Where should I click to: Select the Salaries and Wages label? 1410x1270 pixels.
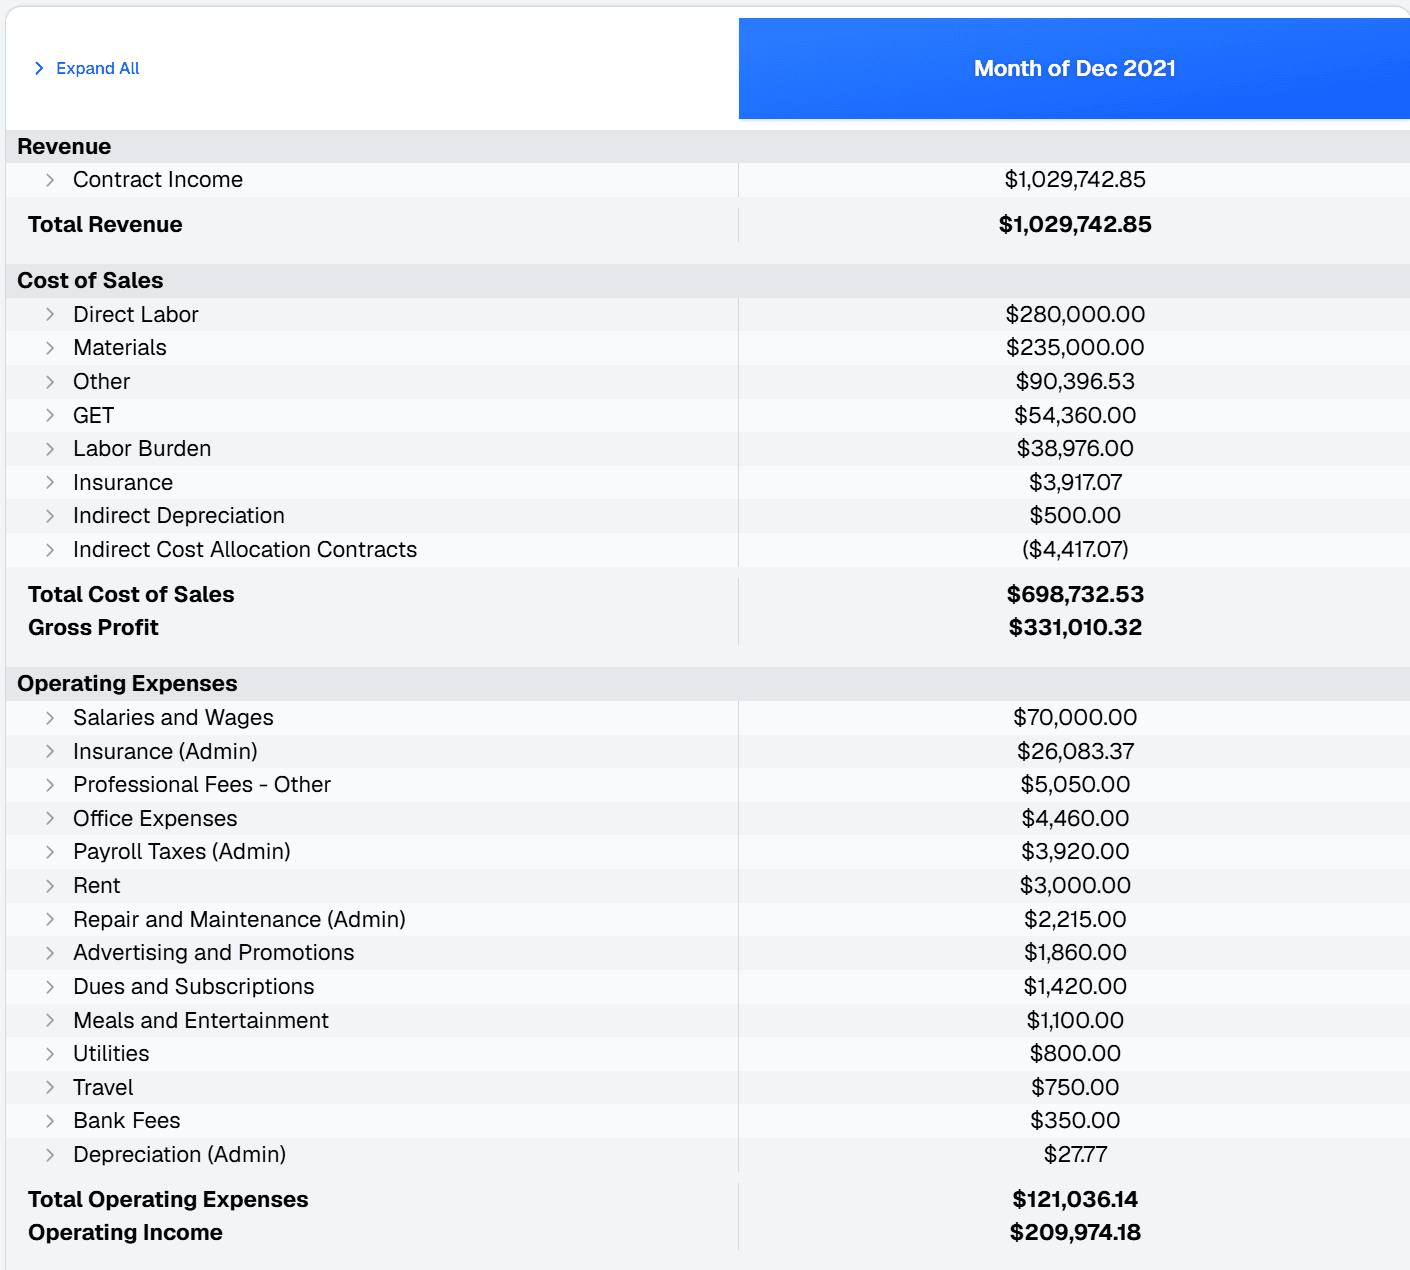(x=173, y=718)
